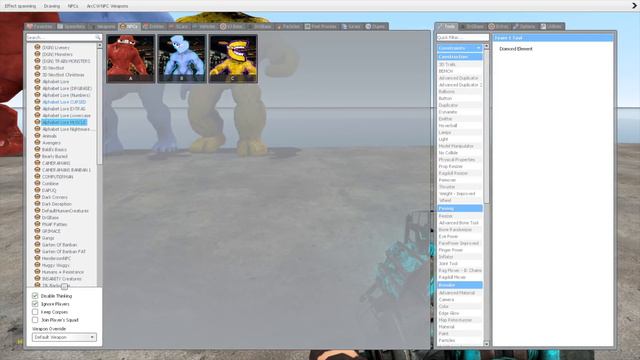The height and width of the screenshot is (360, 640).
Task: Open the NPCs tab in spawn menu
Action: (x=129, y=27)
